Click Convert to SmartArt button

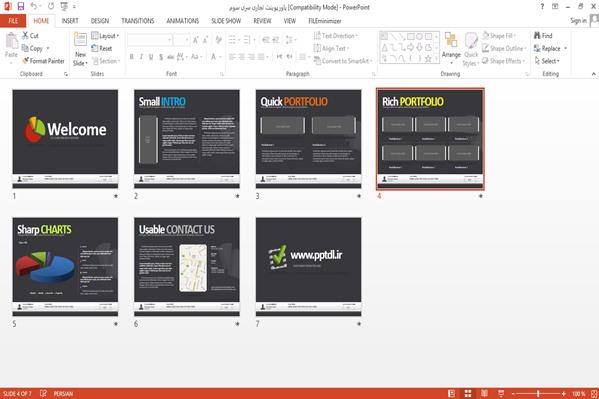tap(342, 61)
